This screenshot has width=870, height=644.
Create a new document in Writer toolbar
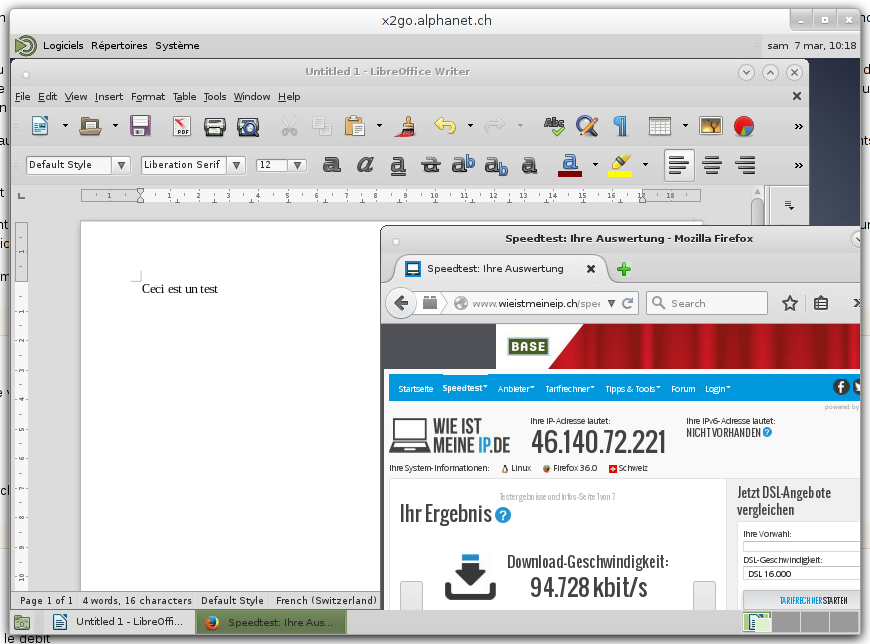(40, 126)
